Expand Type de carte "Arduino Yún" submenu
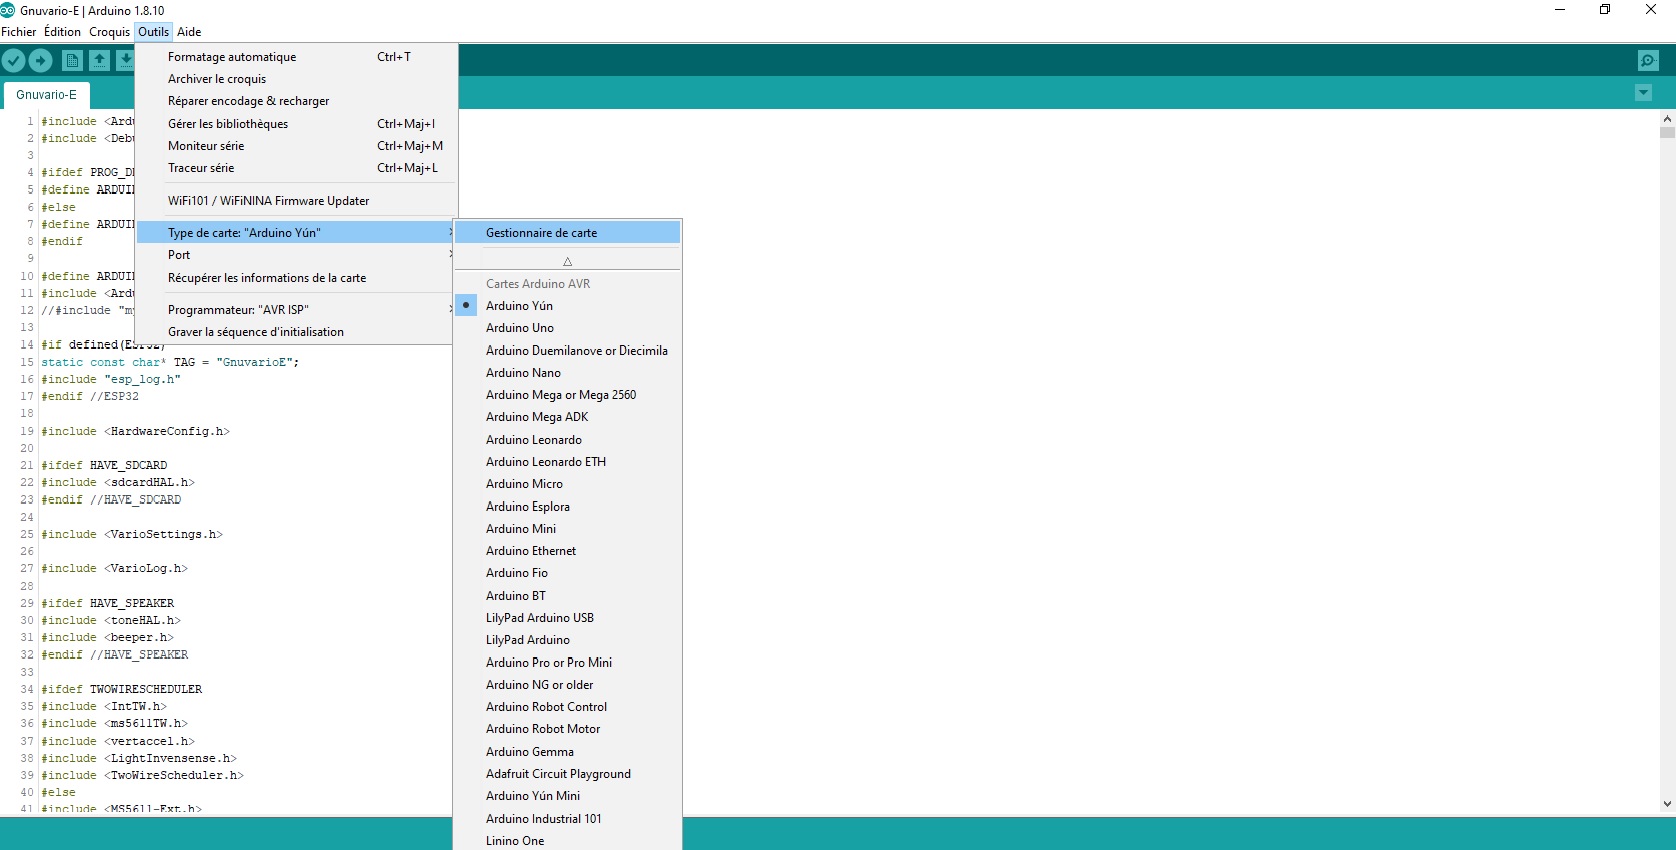The width and height of the screenshot is (1676, 850). pyautogui.click(x=297, y=233)
